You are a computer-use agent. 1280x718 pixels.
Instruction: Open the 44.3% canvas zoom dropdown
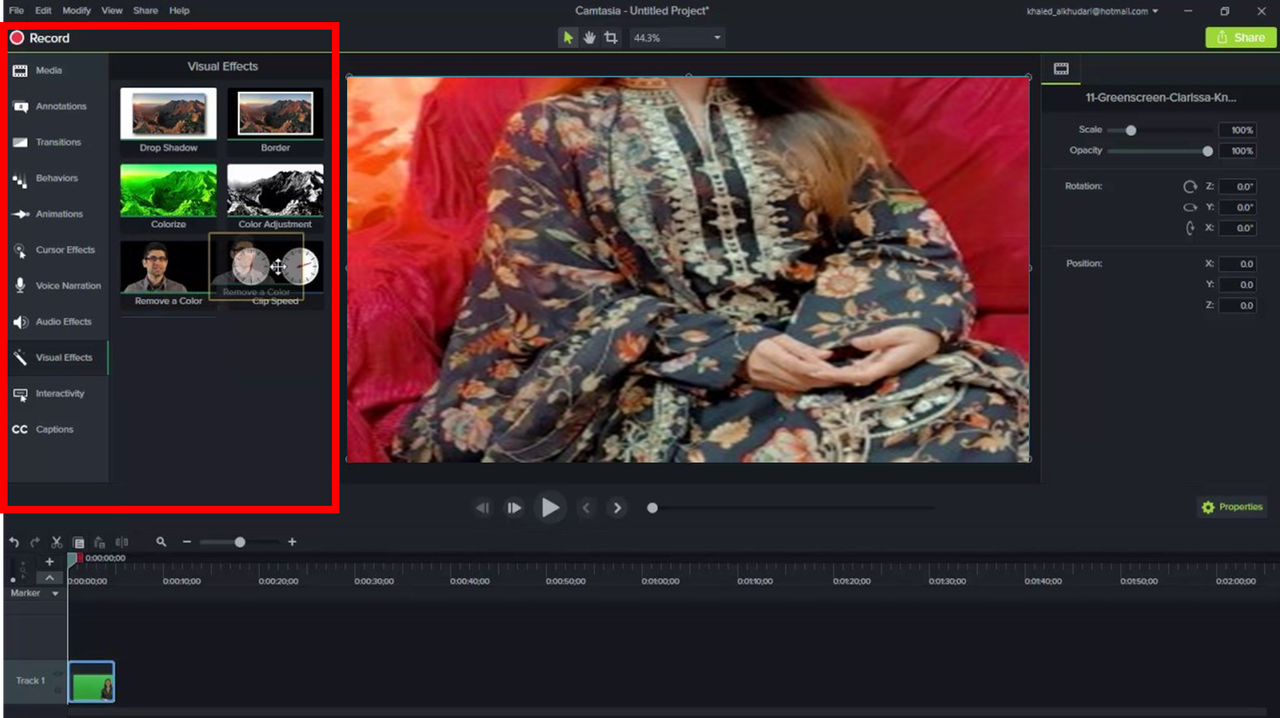tap(677, 38)
